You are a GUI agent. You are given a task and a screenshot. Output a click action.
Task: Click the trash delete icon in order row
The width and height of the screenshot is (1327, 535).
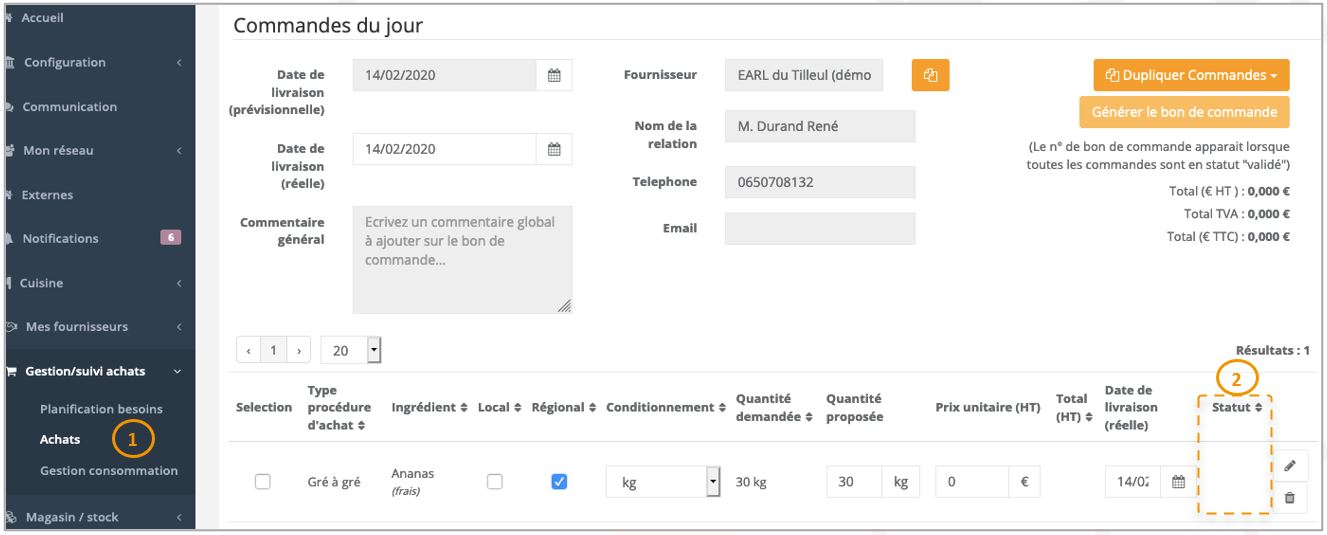[1290, 497]
